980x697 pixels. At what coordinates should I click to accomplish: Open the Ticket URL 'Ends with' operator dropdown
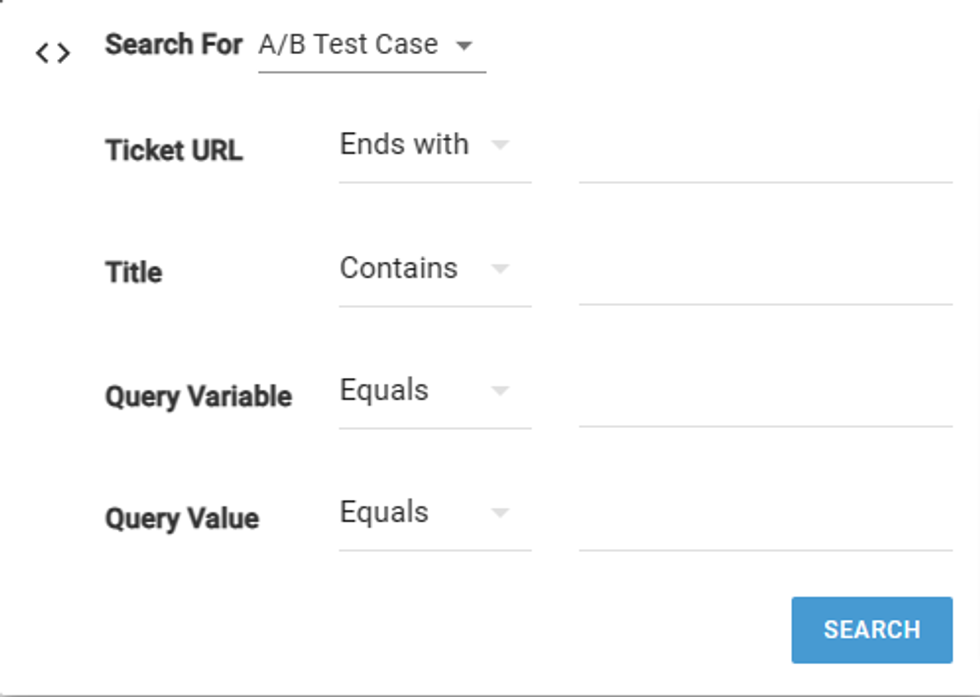(x=404, y=145)
